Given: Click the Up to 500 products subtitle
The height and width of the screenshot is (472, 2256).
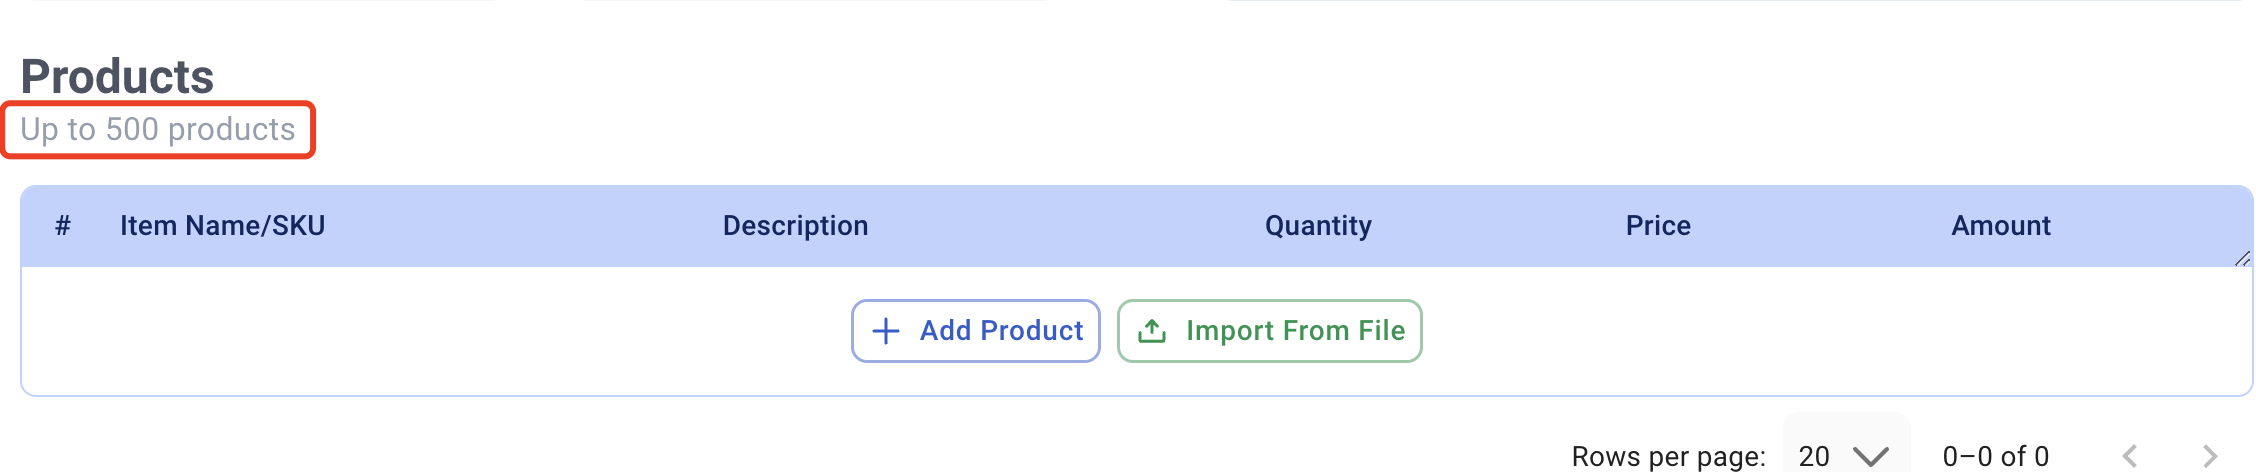Looking at the screenshot, I should click(x=158, y=130).
